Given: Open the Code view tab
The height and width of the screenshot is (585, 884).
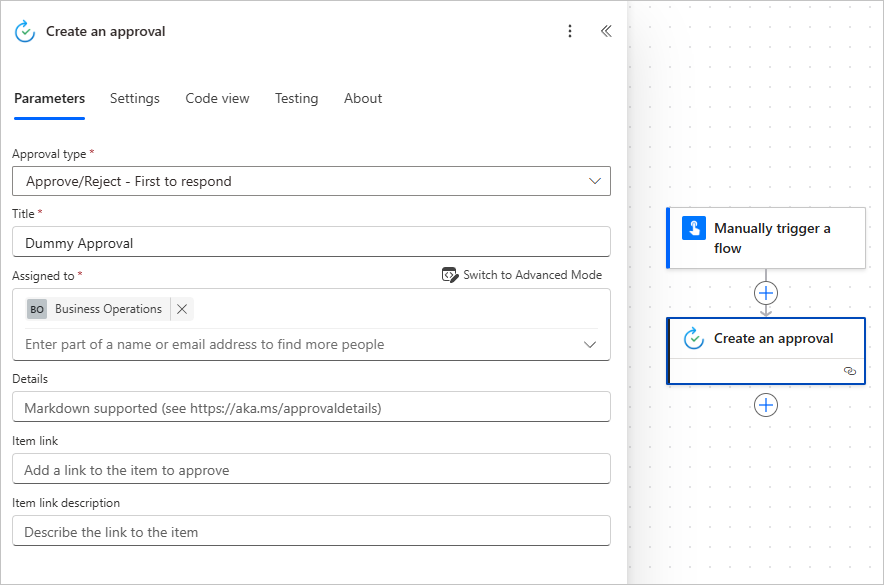Looking at the screenshot, I should coord(217,99).
